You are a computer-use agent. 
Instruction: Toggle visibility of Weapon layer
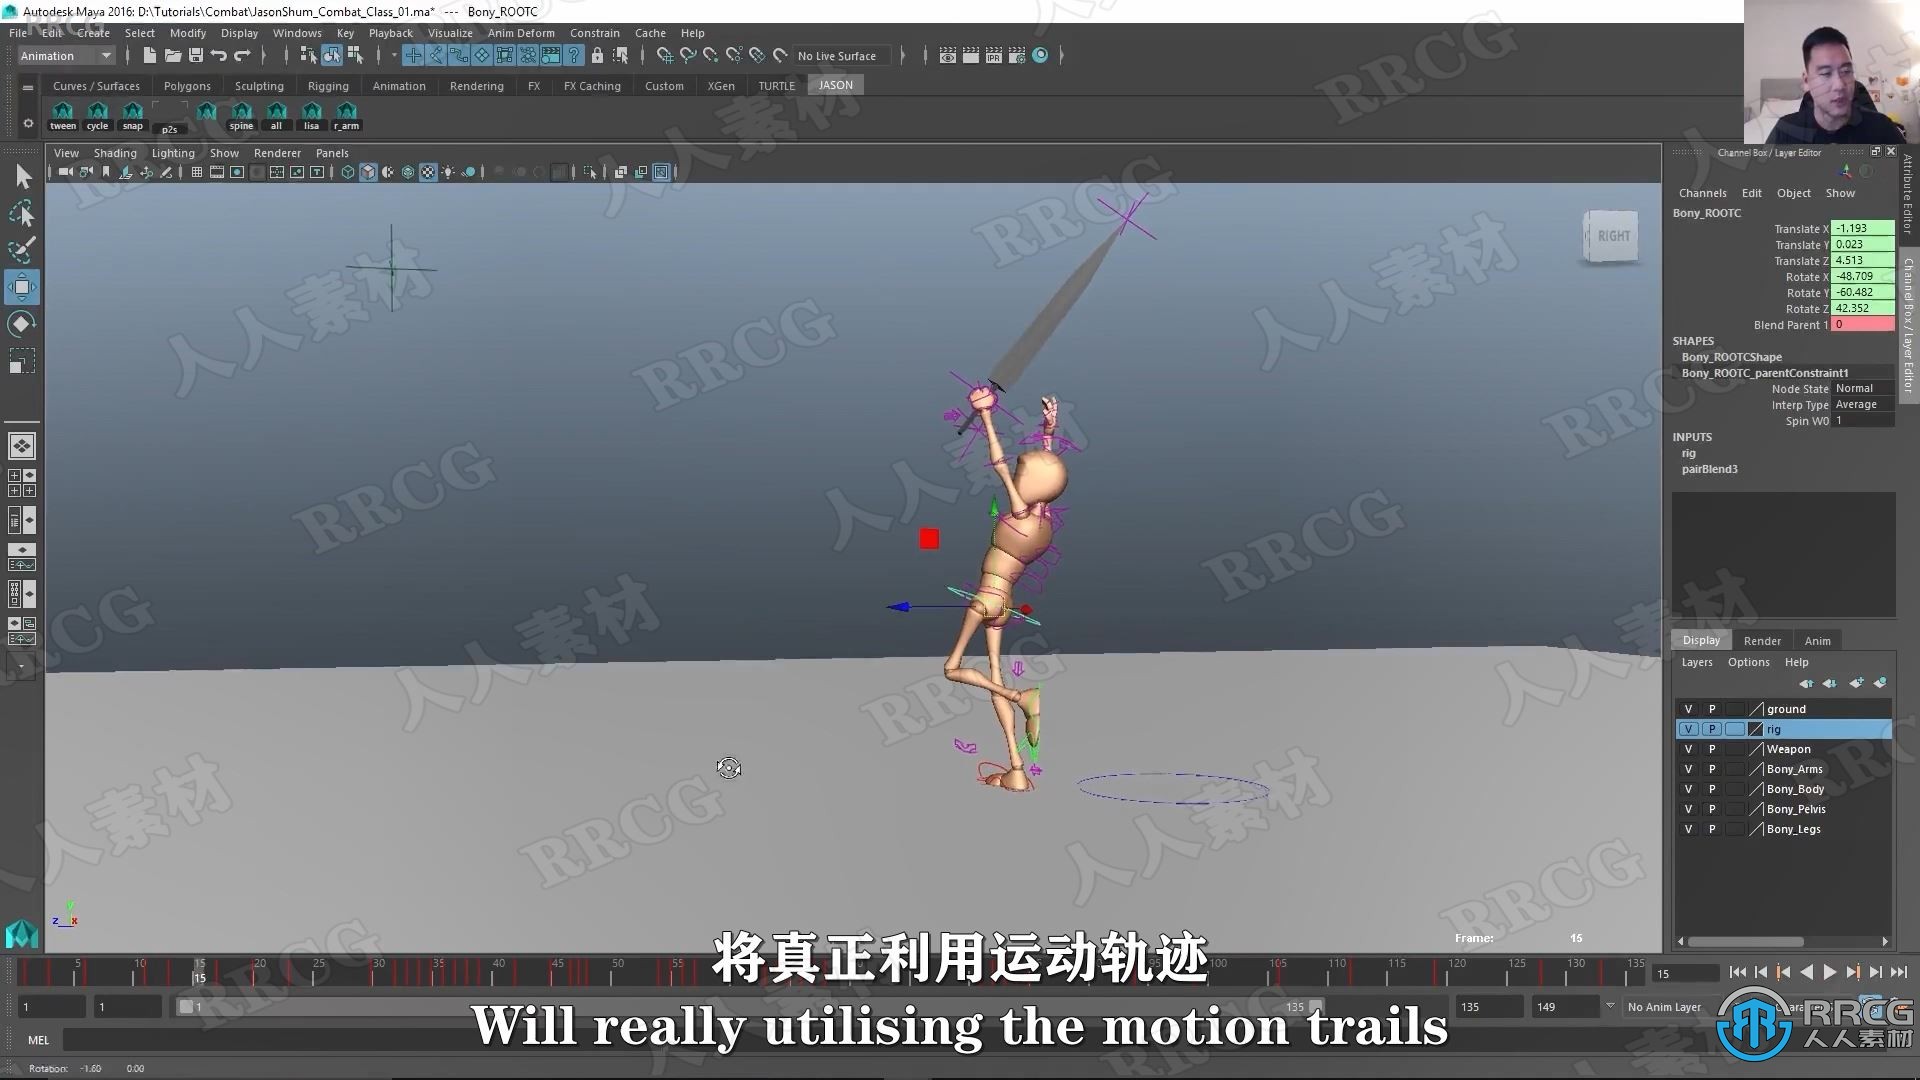point(1689,749)
